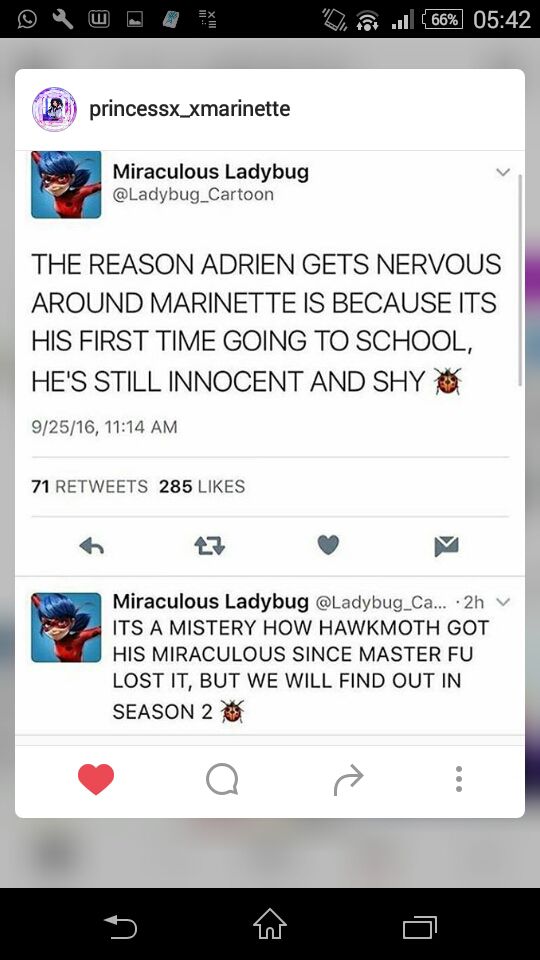The height and width of the screenshot is (960, 540).
Task: Open the @Ladybug_Cartoon handle
Action: pyautogui.click(x=193, y=195)
